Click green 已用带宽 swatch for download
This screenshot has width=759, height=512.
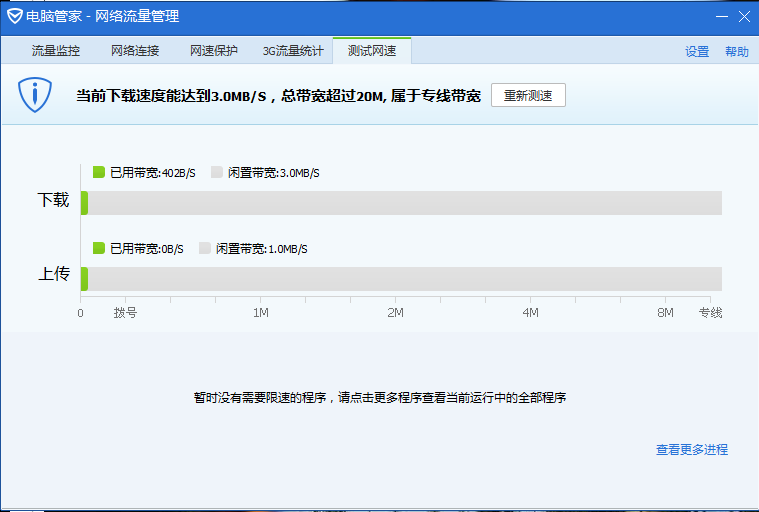(x=99, y=172)
